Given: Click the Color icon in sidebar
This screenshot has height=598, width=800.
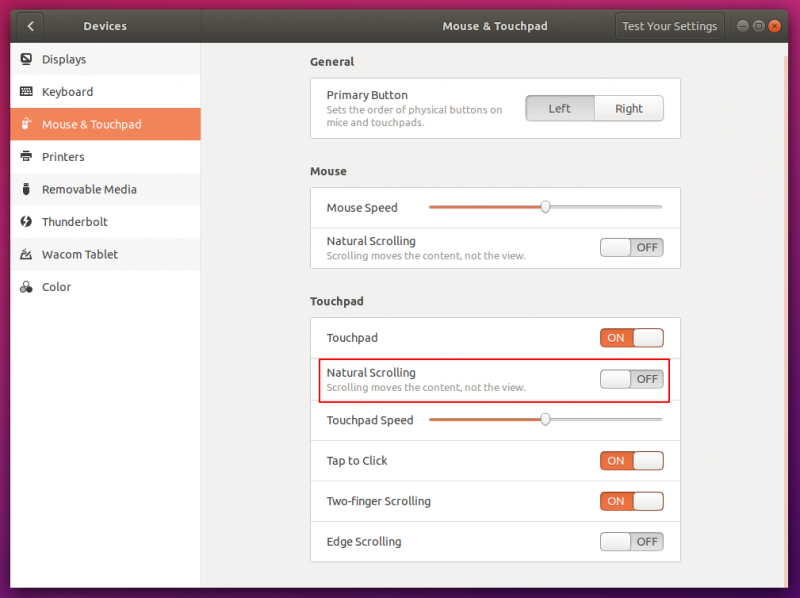Looking at the screenshot, I should 26,287.
